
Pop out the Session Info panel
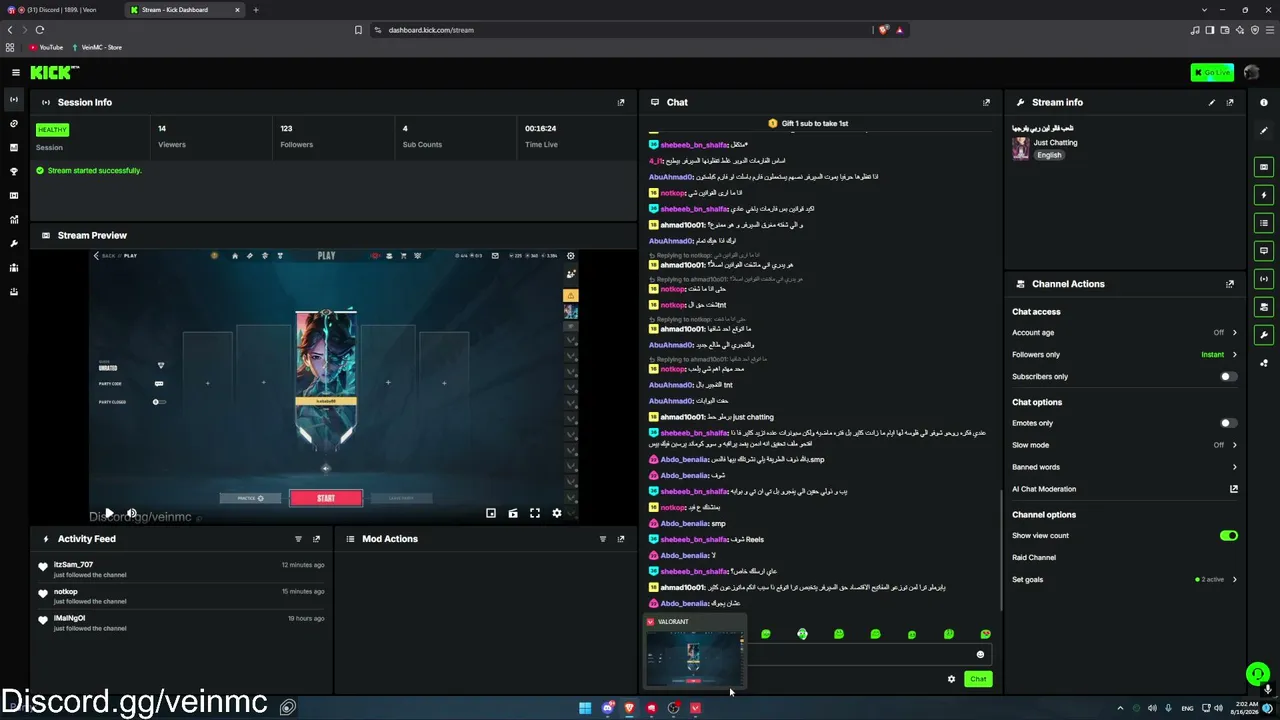(x=621, y=102)
